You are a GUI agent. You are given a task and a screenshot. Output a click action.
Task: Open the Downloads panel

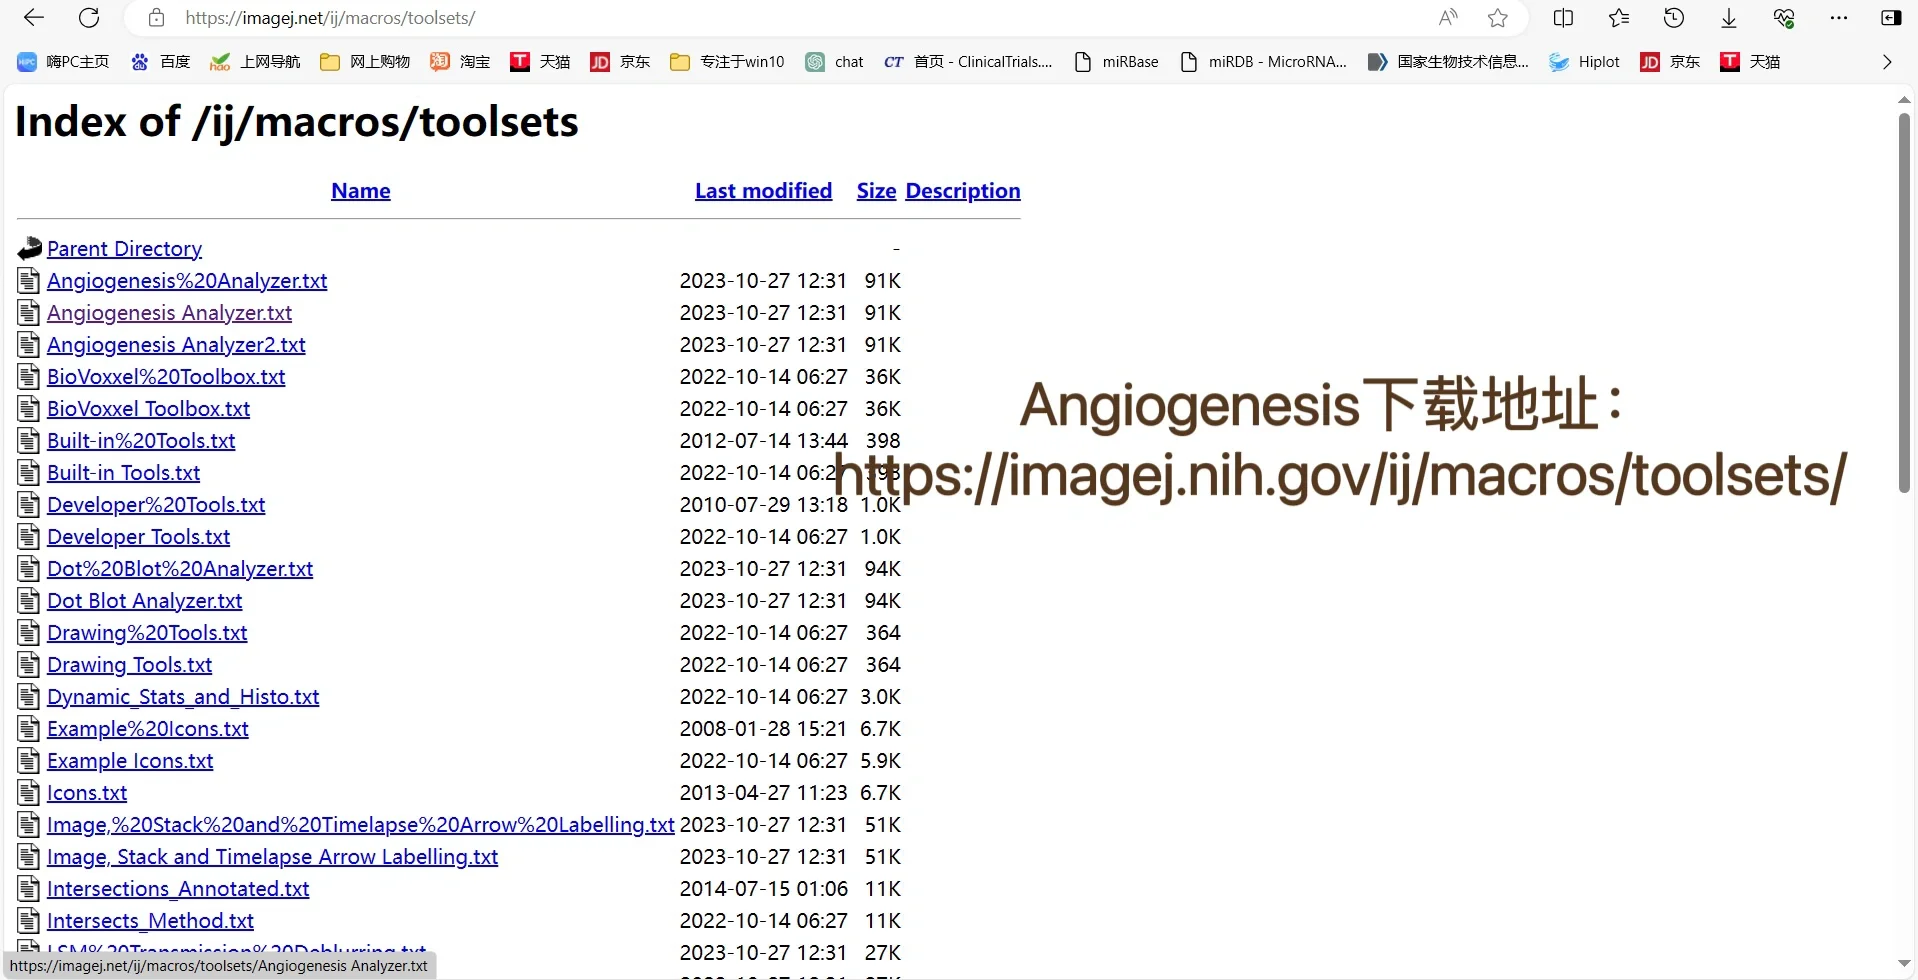click(x=1729, y=18)
